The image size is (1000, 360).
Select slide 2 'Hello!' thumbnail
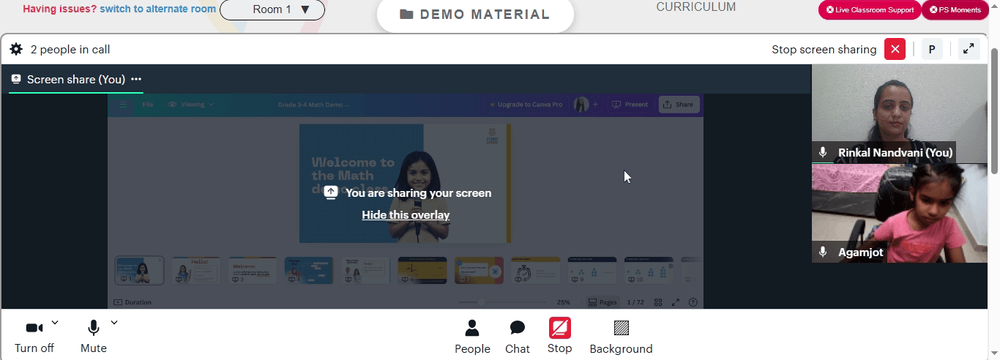click(196, 271)
